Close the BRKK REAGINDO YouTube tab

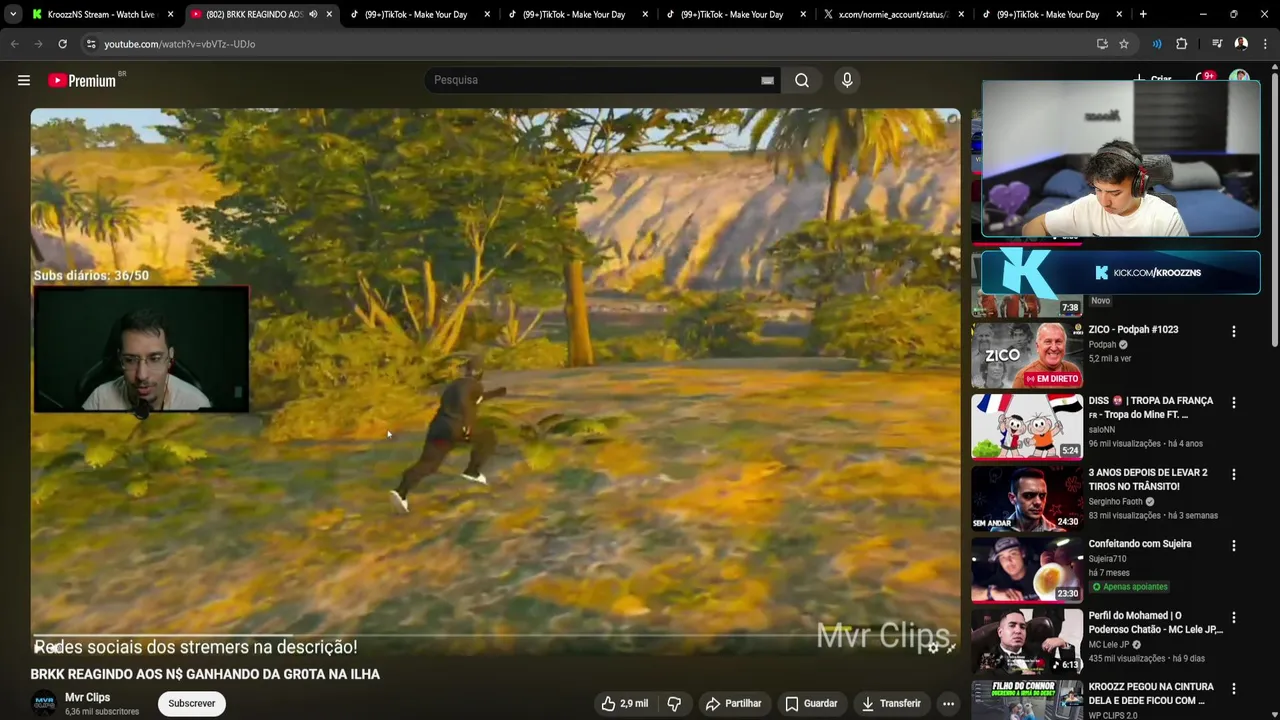329,14
